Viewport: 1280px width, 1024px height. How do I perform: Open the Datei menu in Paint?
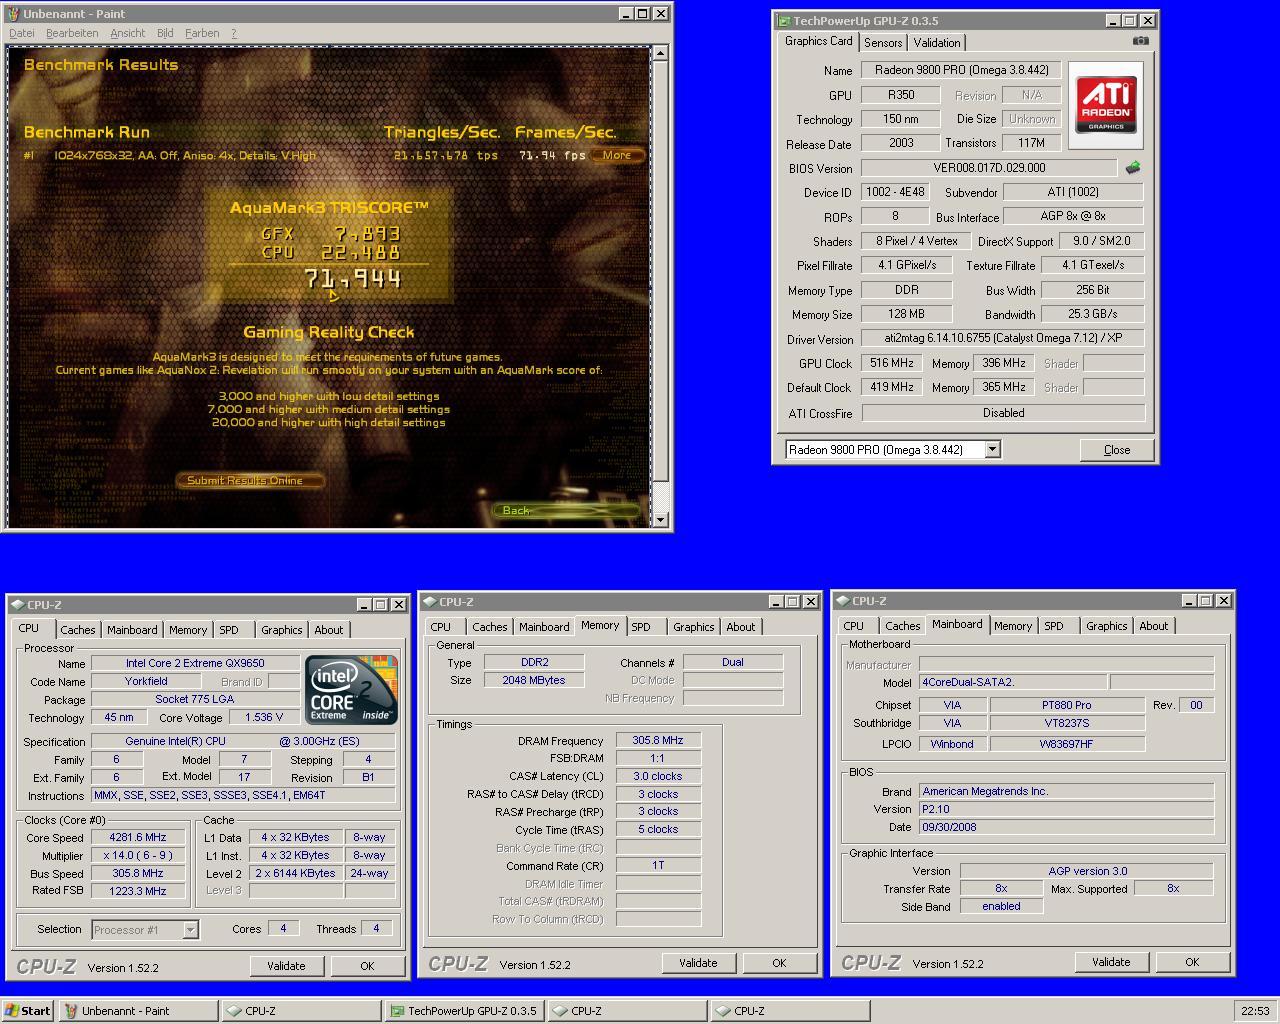[x=21, y=33]
